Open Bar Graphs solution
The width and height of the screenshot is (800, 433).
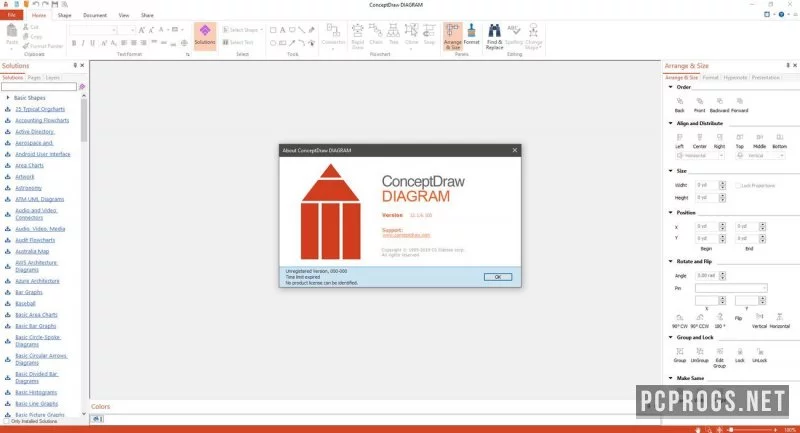point(29,292)
